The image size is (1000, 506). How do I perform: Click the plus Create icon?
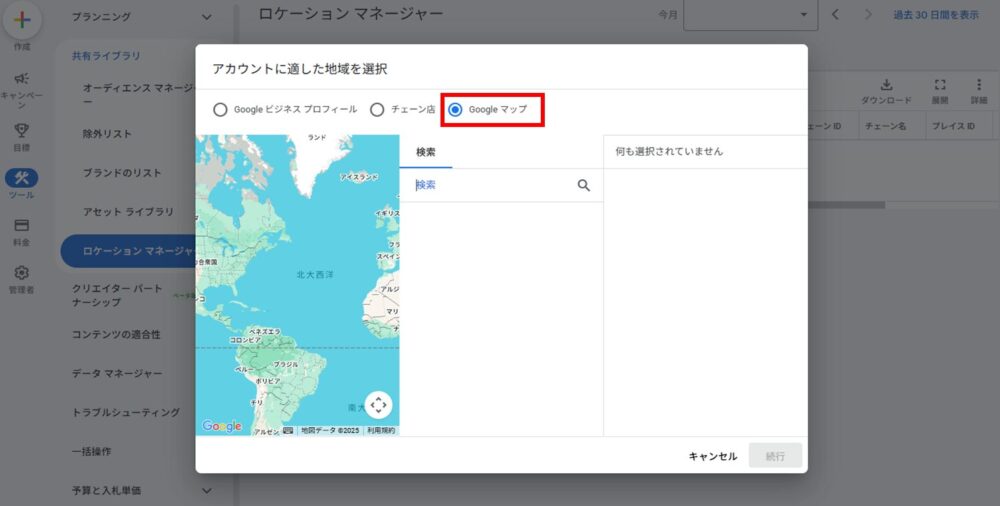click(x=21, y=21)
